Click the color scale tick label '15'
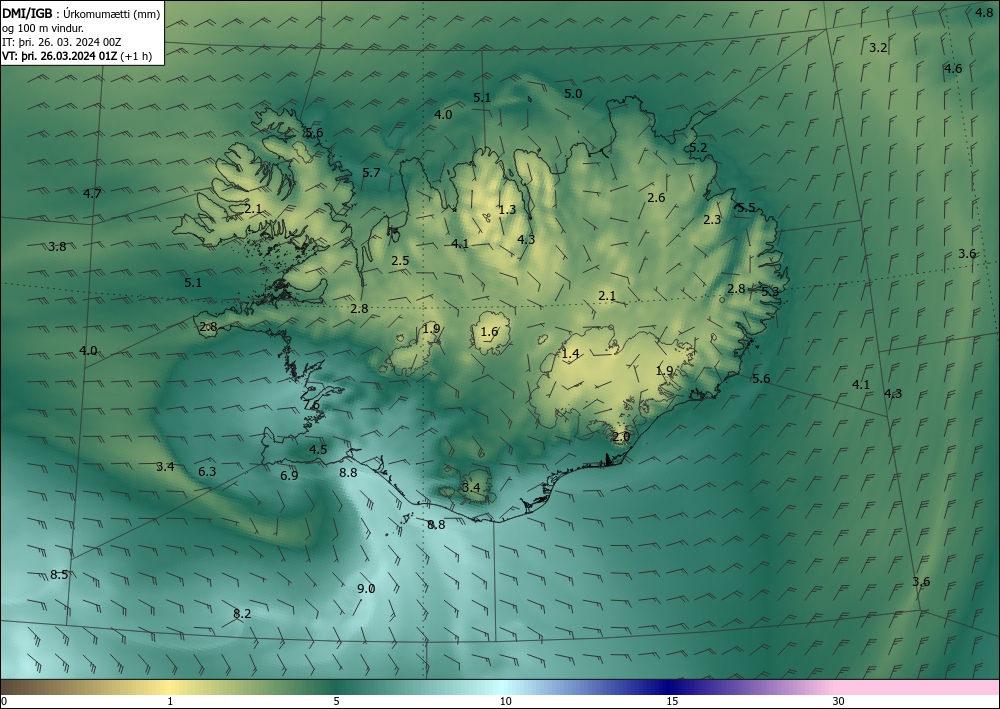Image resolution: width=1000 pixels, height=709 pixels. 672,702
